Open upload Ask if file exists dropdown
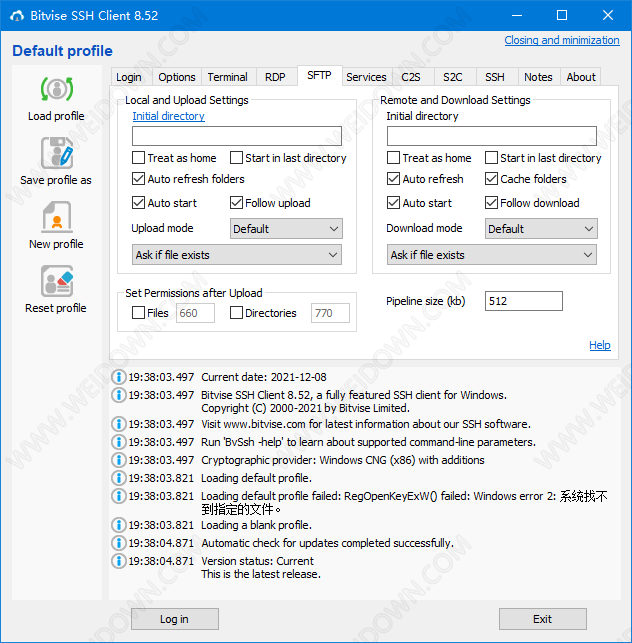The height and width of the screenshot is (643, 632). 237,255
